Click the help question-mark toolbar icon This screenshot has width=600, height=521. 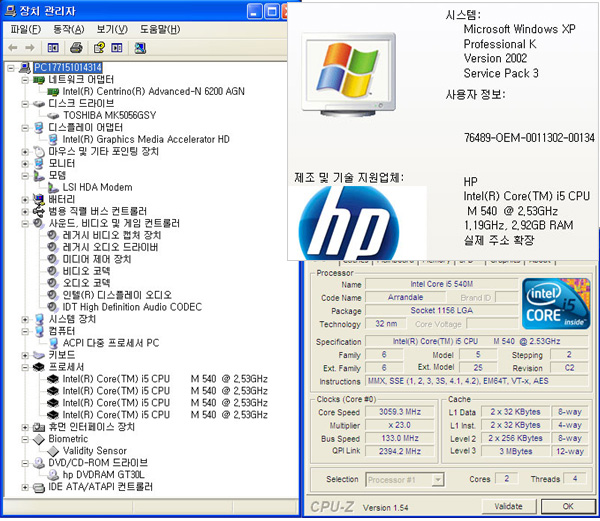point(99,48)
